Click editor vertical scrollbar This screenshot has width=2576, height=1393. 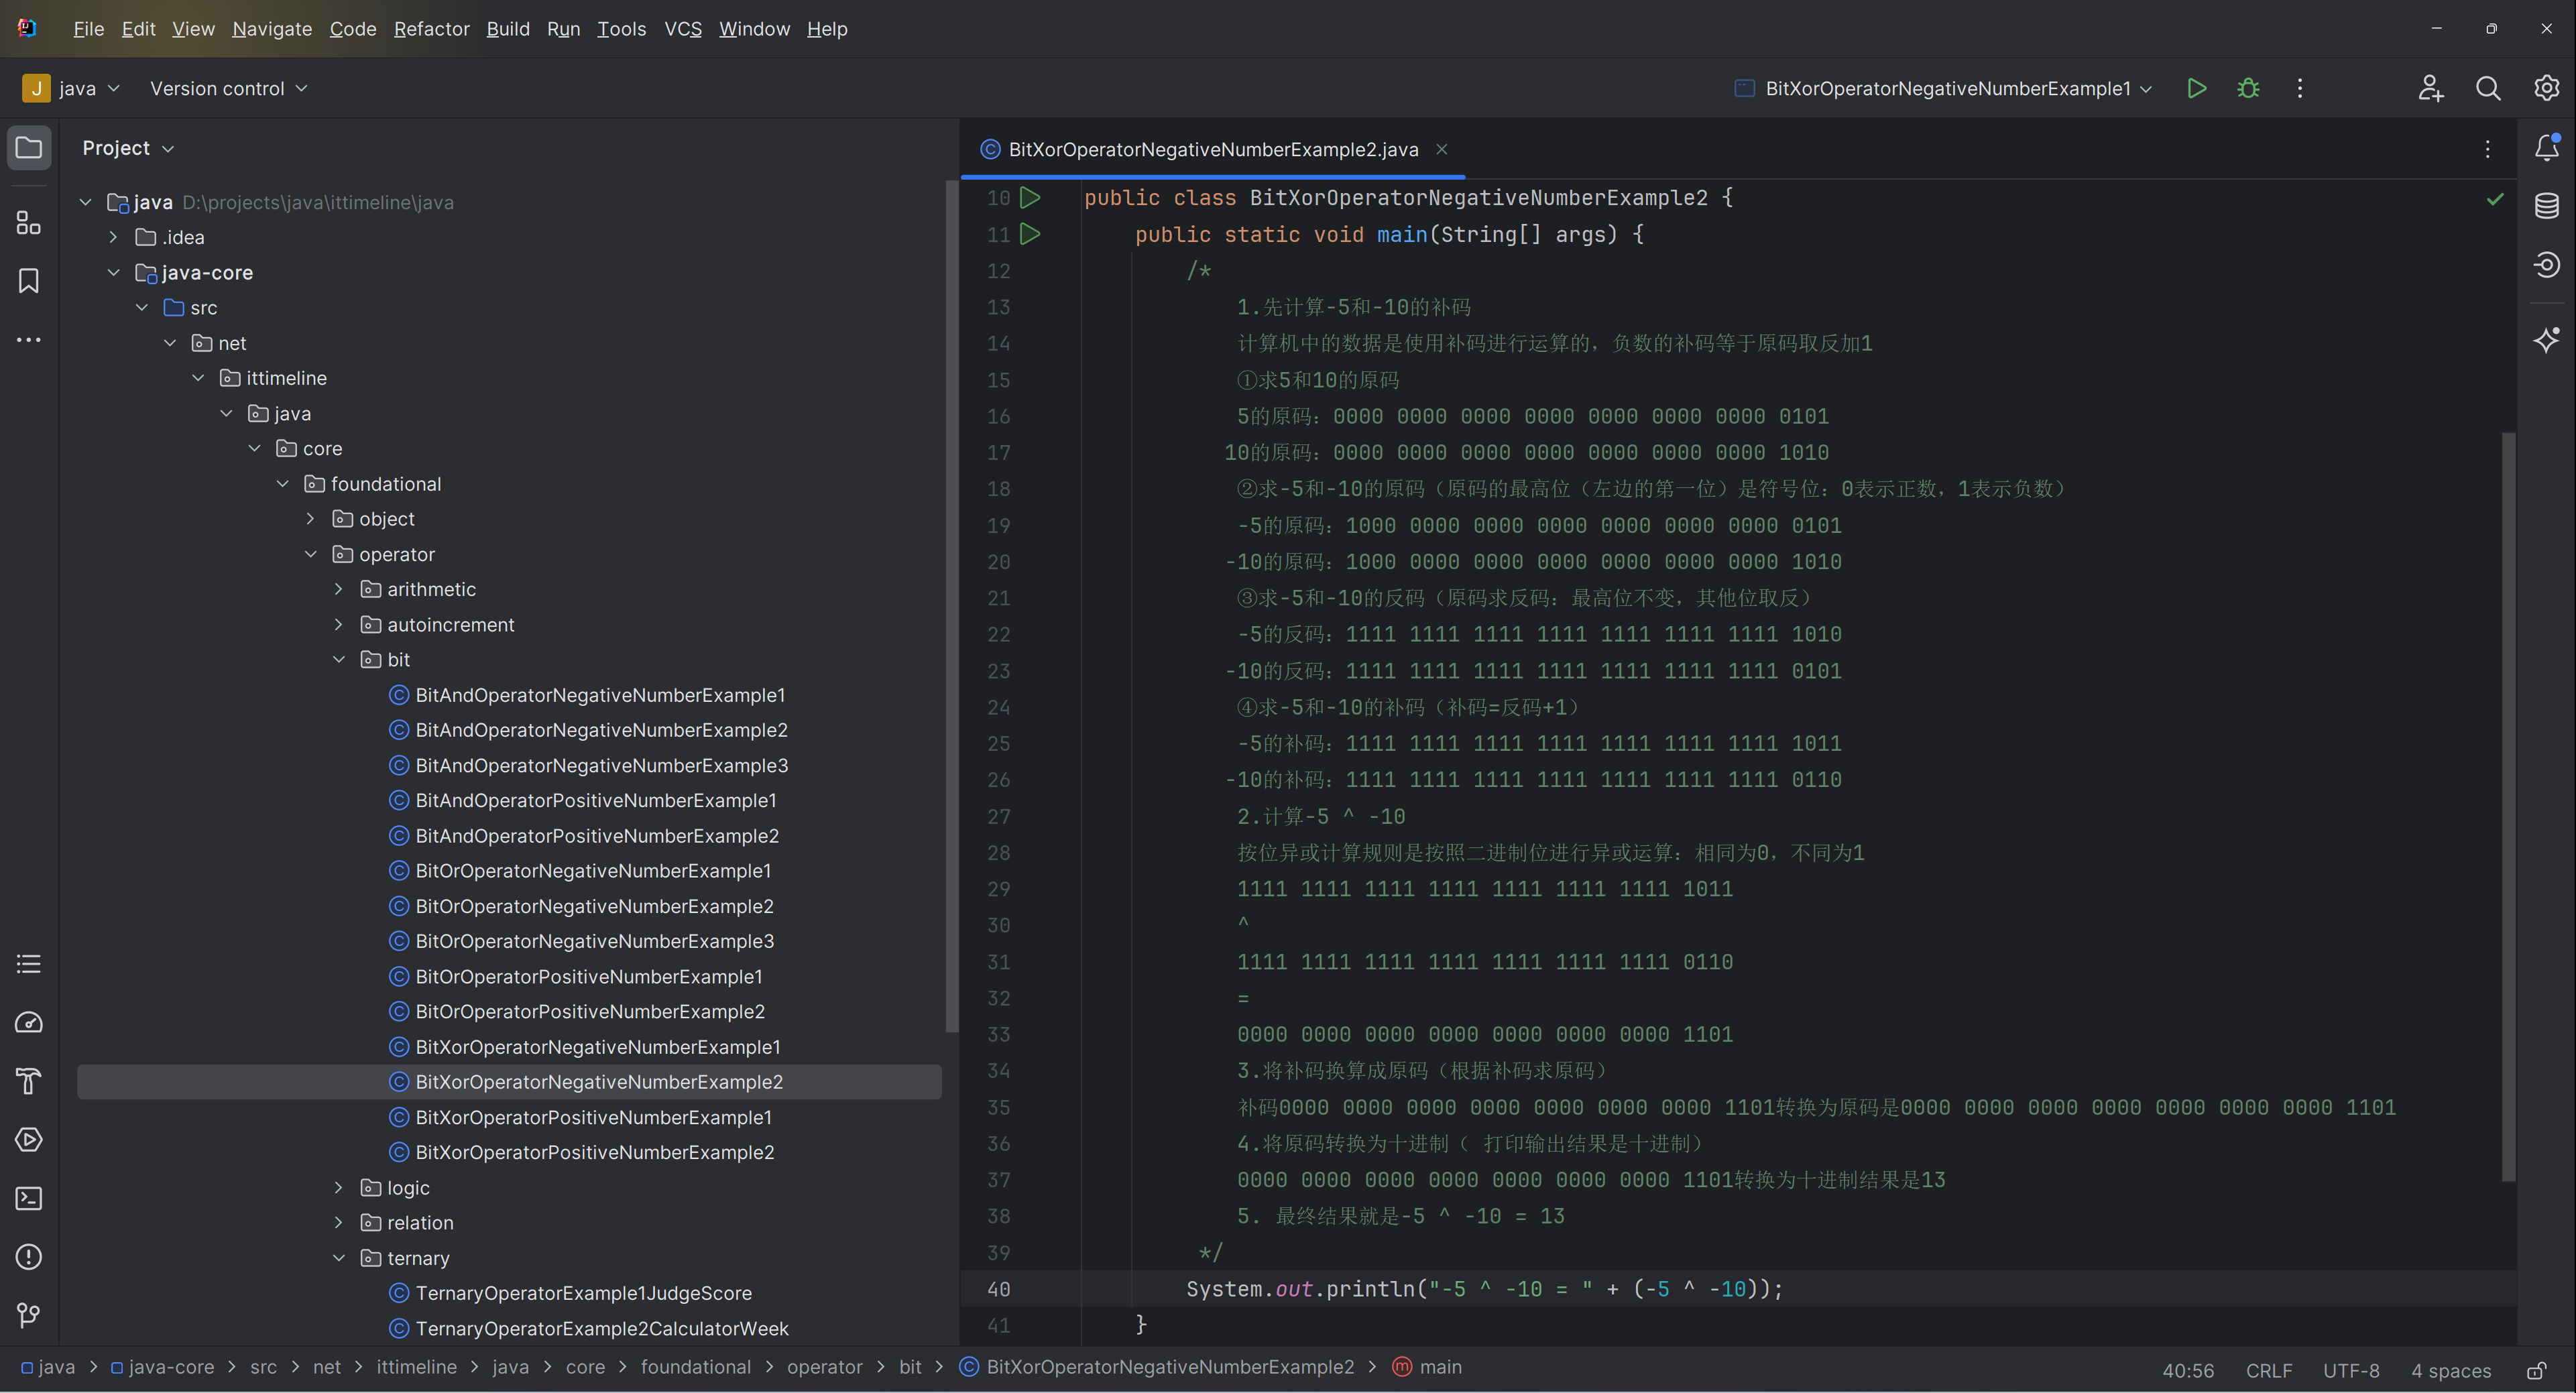2508,806
